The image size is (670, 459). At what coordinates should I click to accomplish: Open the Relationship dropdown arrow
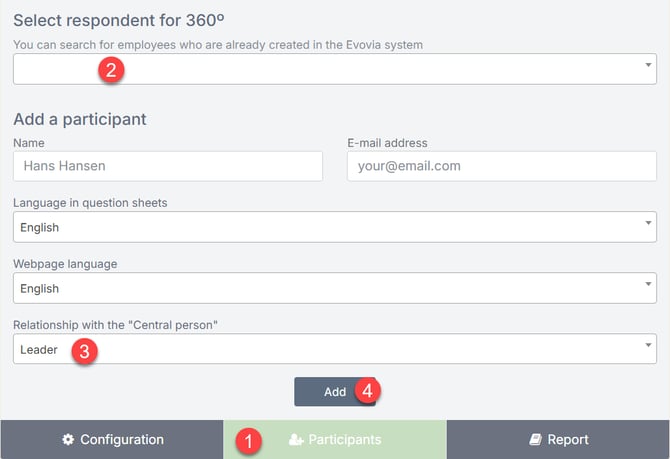pos(650,347)
